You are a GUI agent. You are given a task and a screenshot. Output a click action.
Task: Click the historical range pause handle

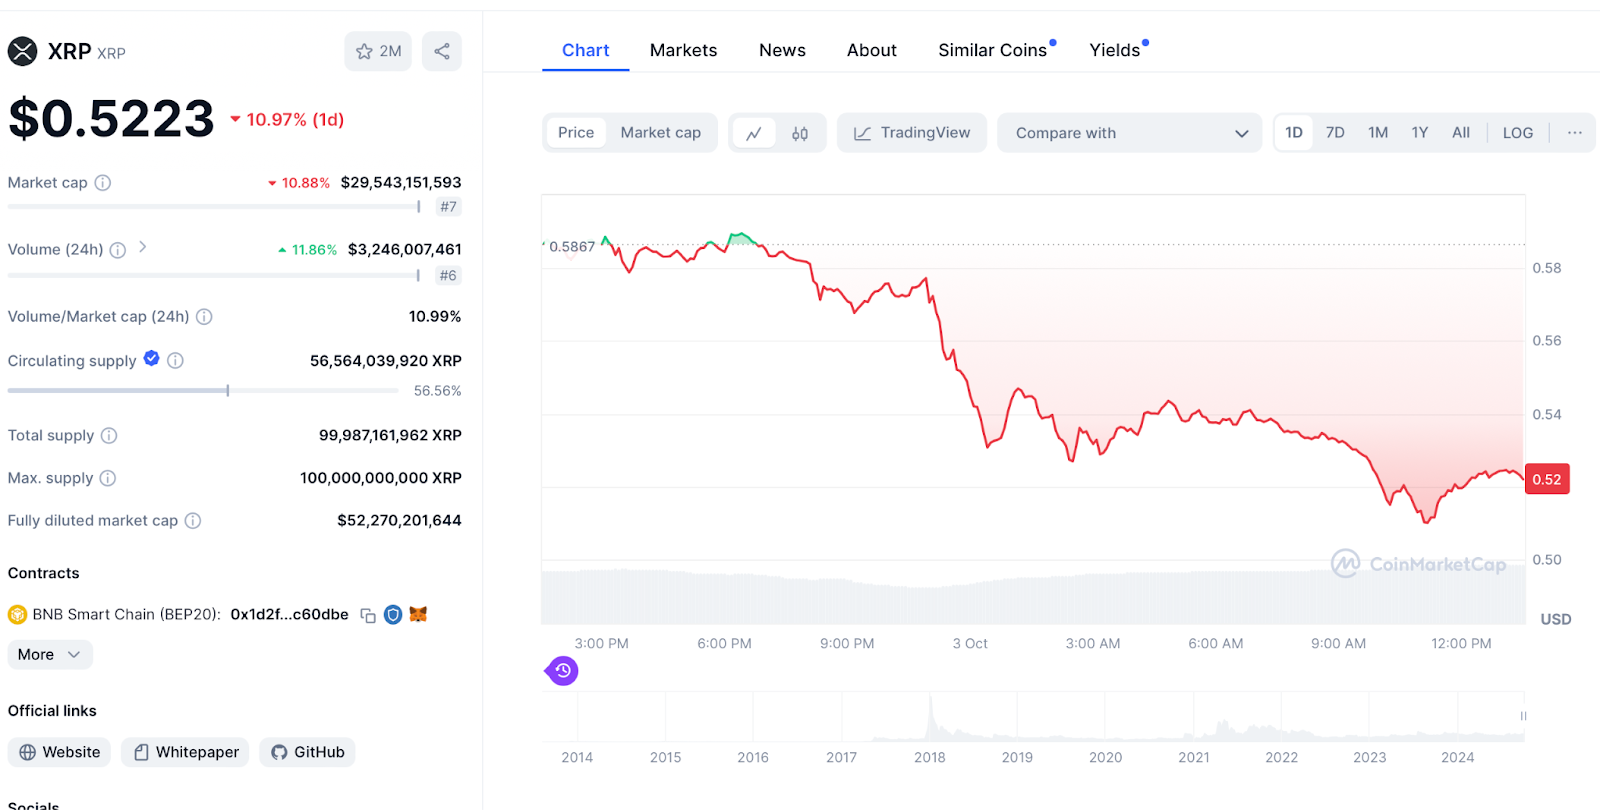[1523, 716]
